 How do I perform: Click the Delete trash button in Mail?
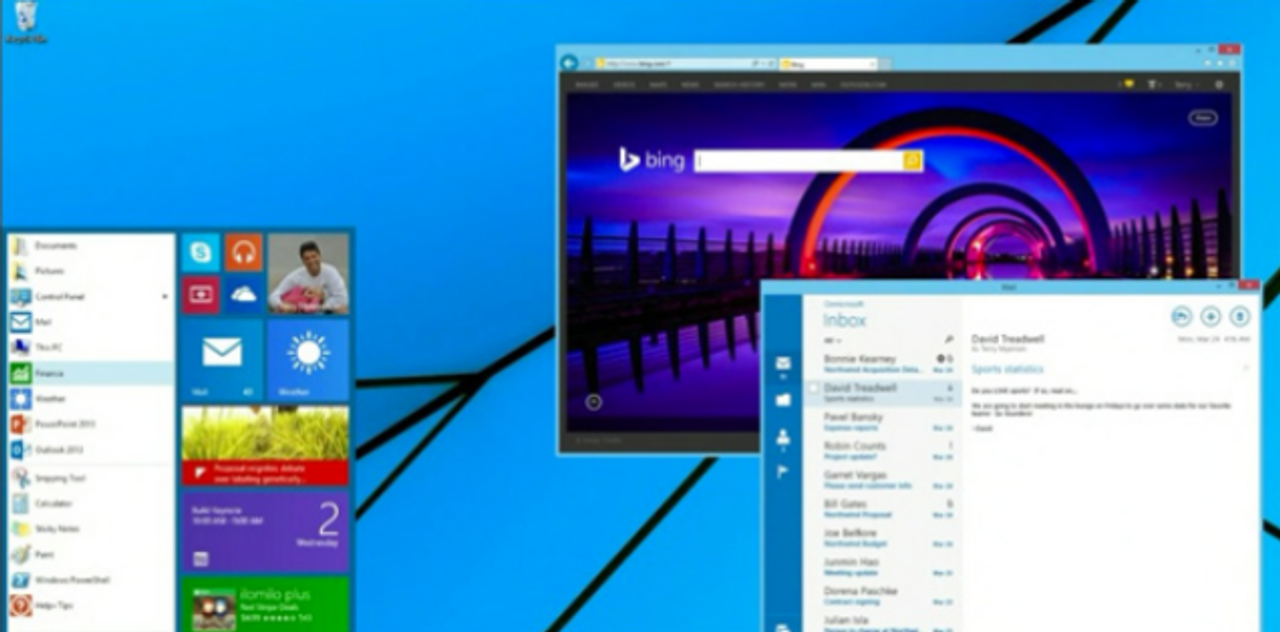click(x=1240, y=316)
